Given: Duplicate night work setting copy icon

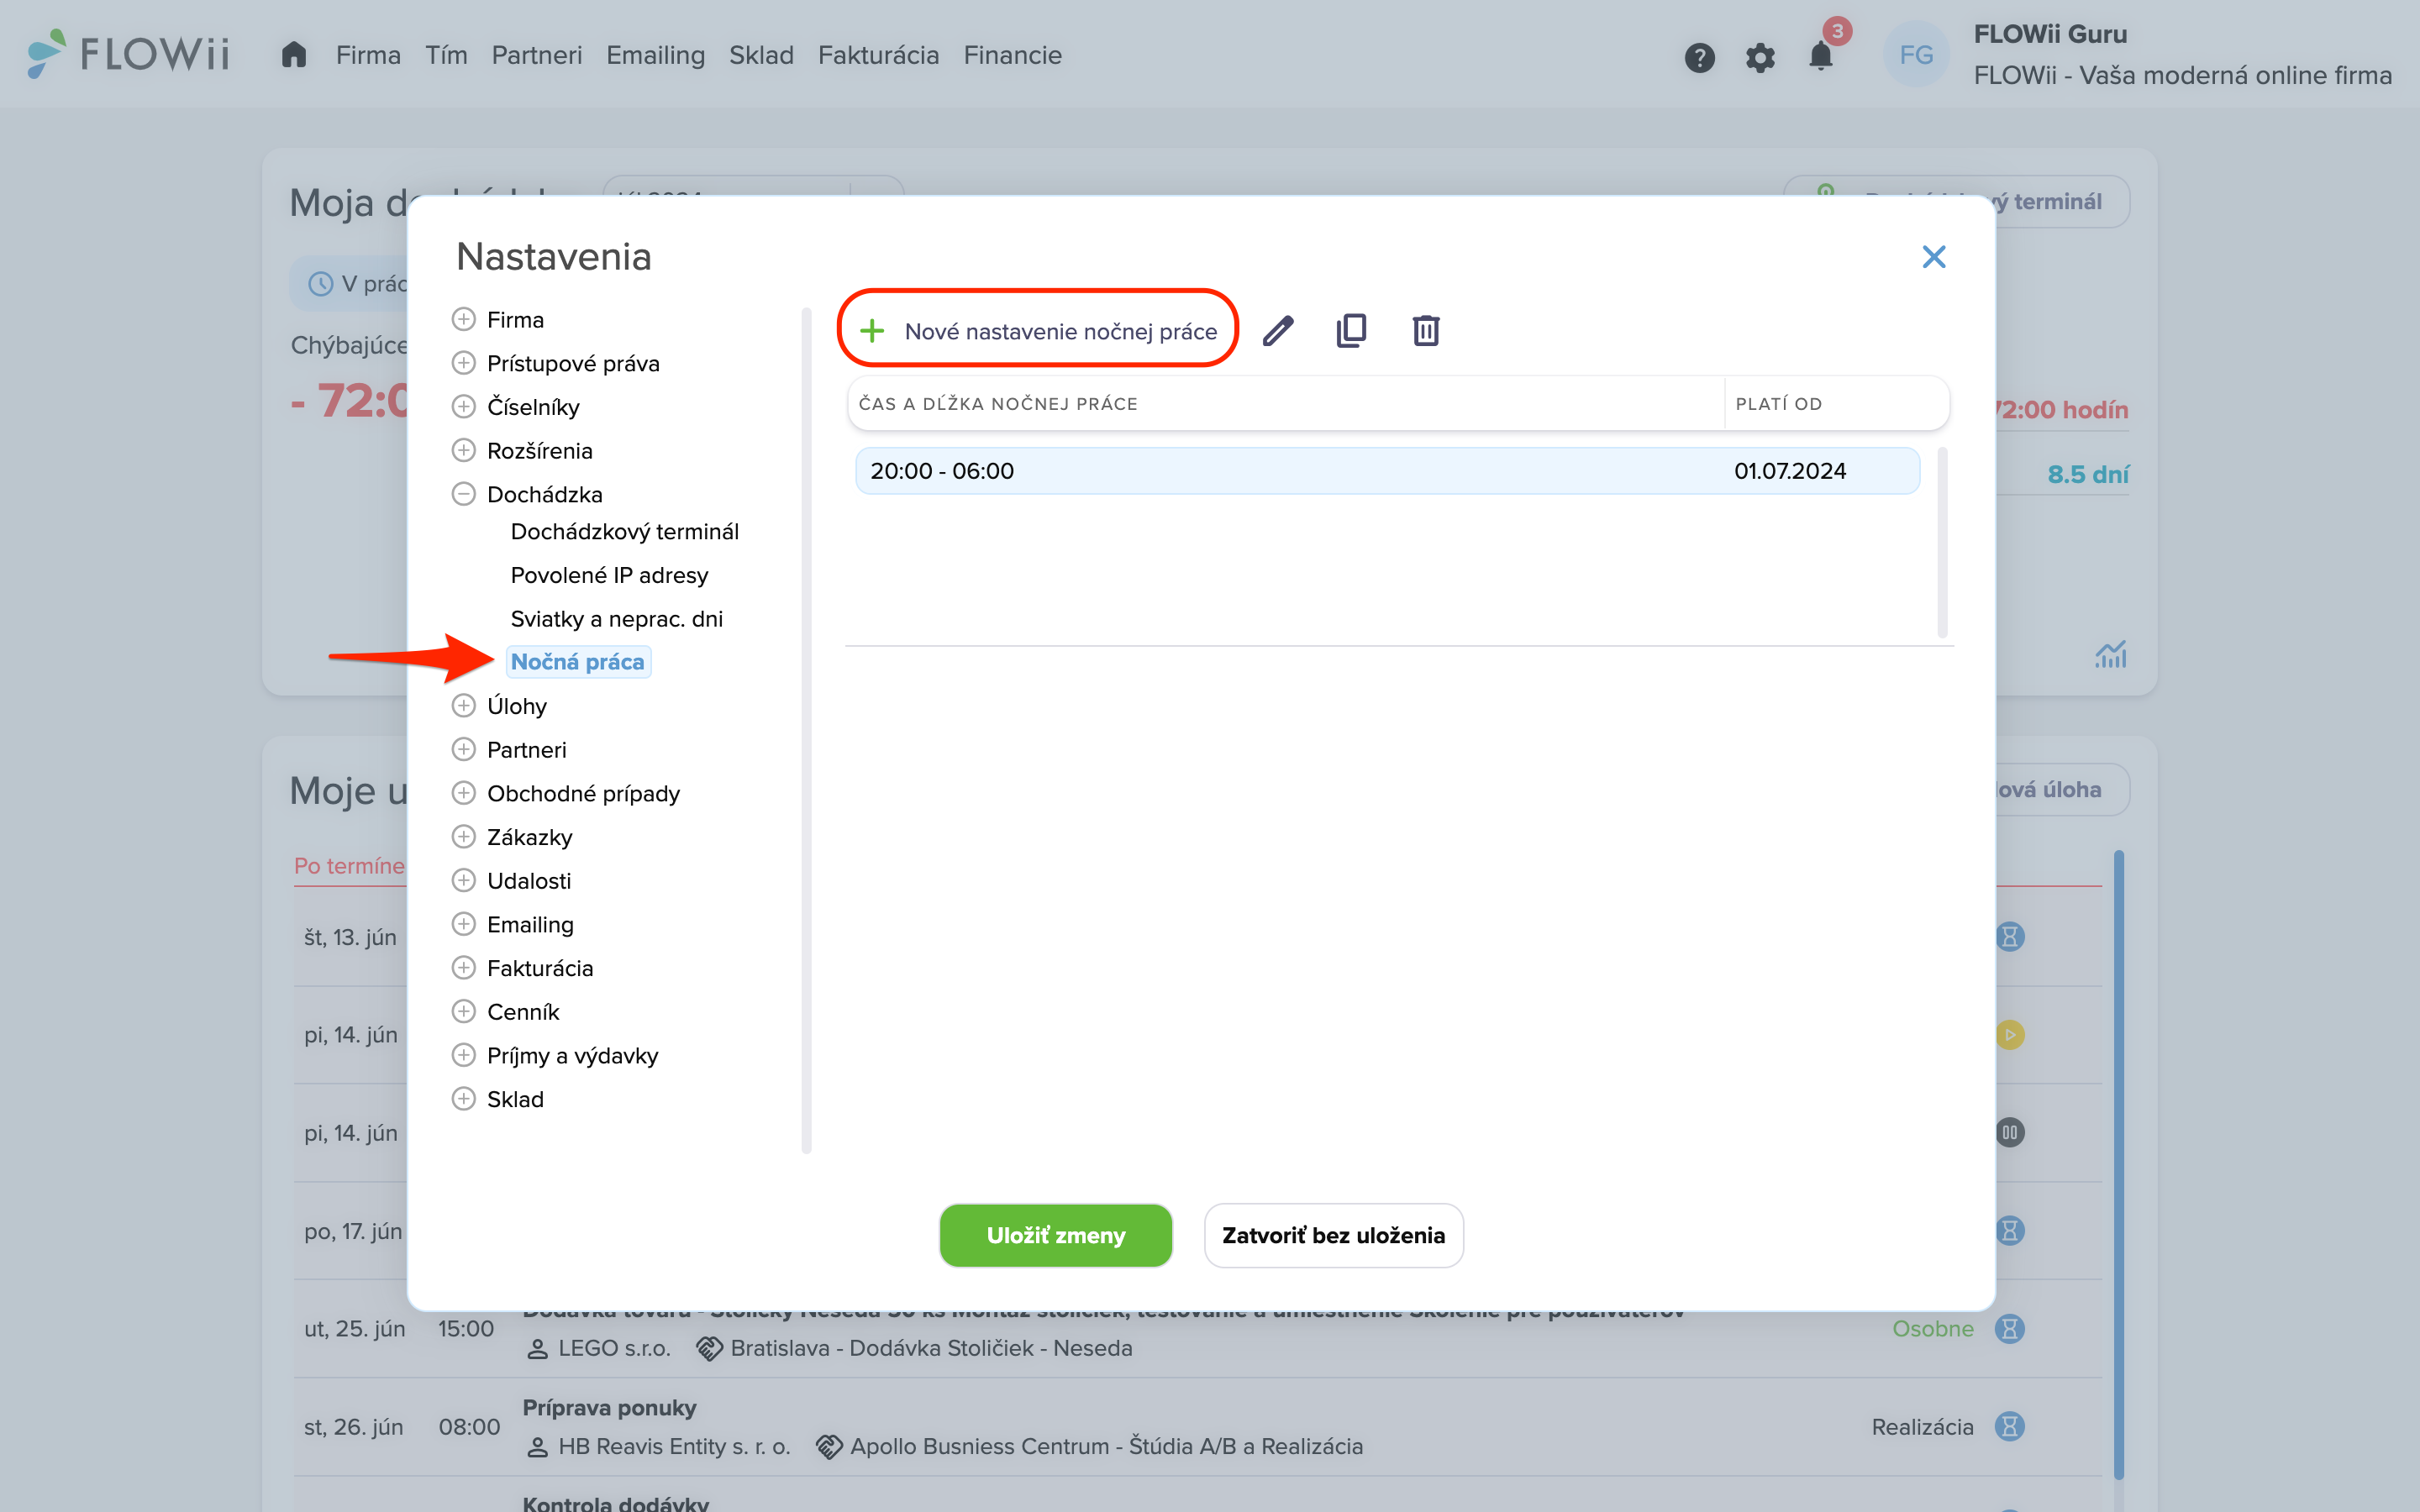Looking at the screenshot, I should pos(1351,331).
